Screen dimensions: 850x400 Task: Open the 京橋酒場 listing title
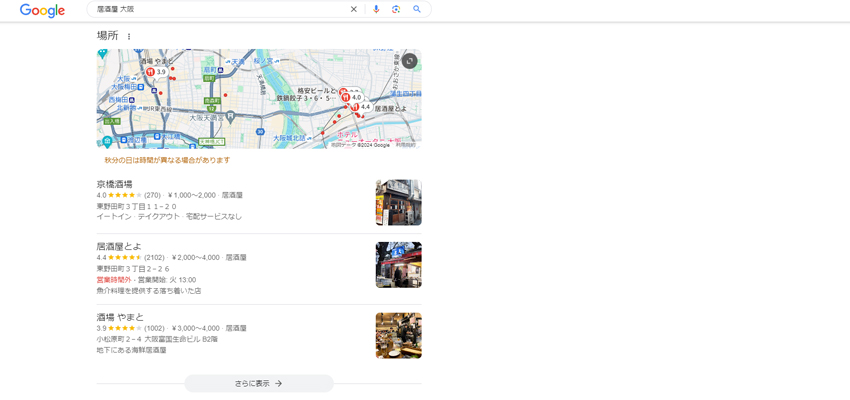[114, 184]
